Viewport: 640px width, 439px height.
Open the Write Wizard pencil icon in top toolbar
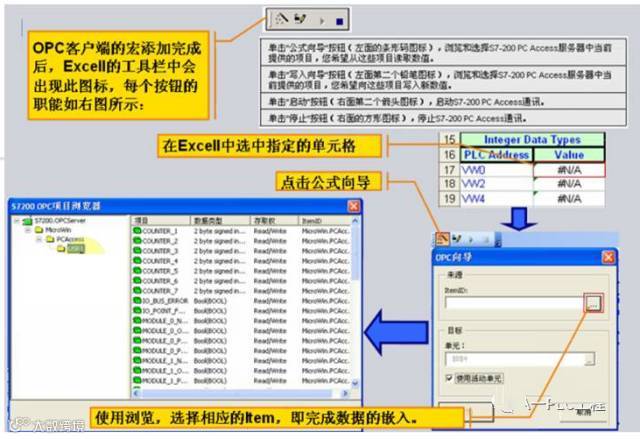coord(300,19)
